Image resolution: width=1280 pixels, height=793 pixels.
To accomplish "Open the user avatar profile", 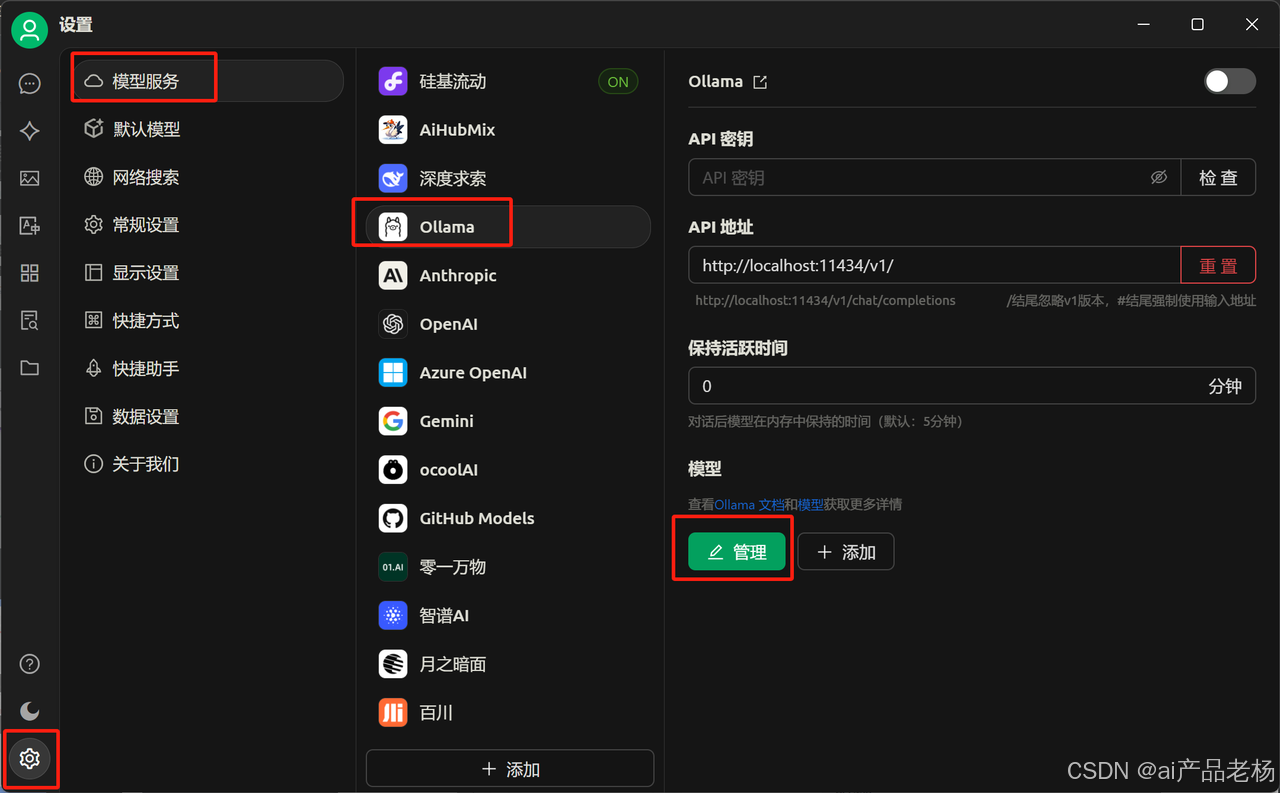I will tap(30, 30).
